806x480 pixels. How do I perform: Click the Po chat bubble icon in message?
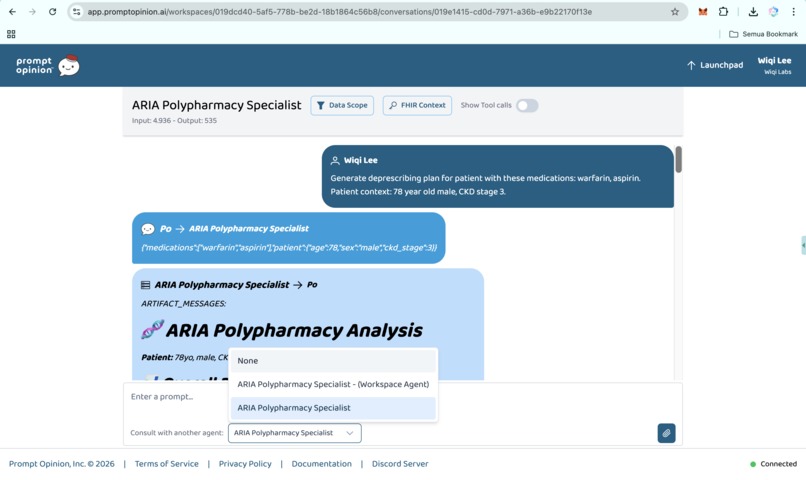(x=148, y=229)
